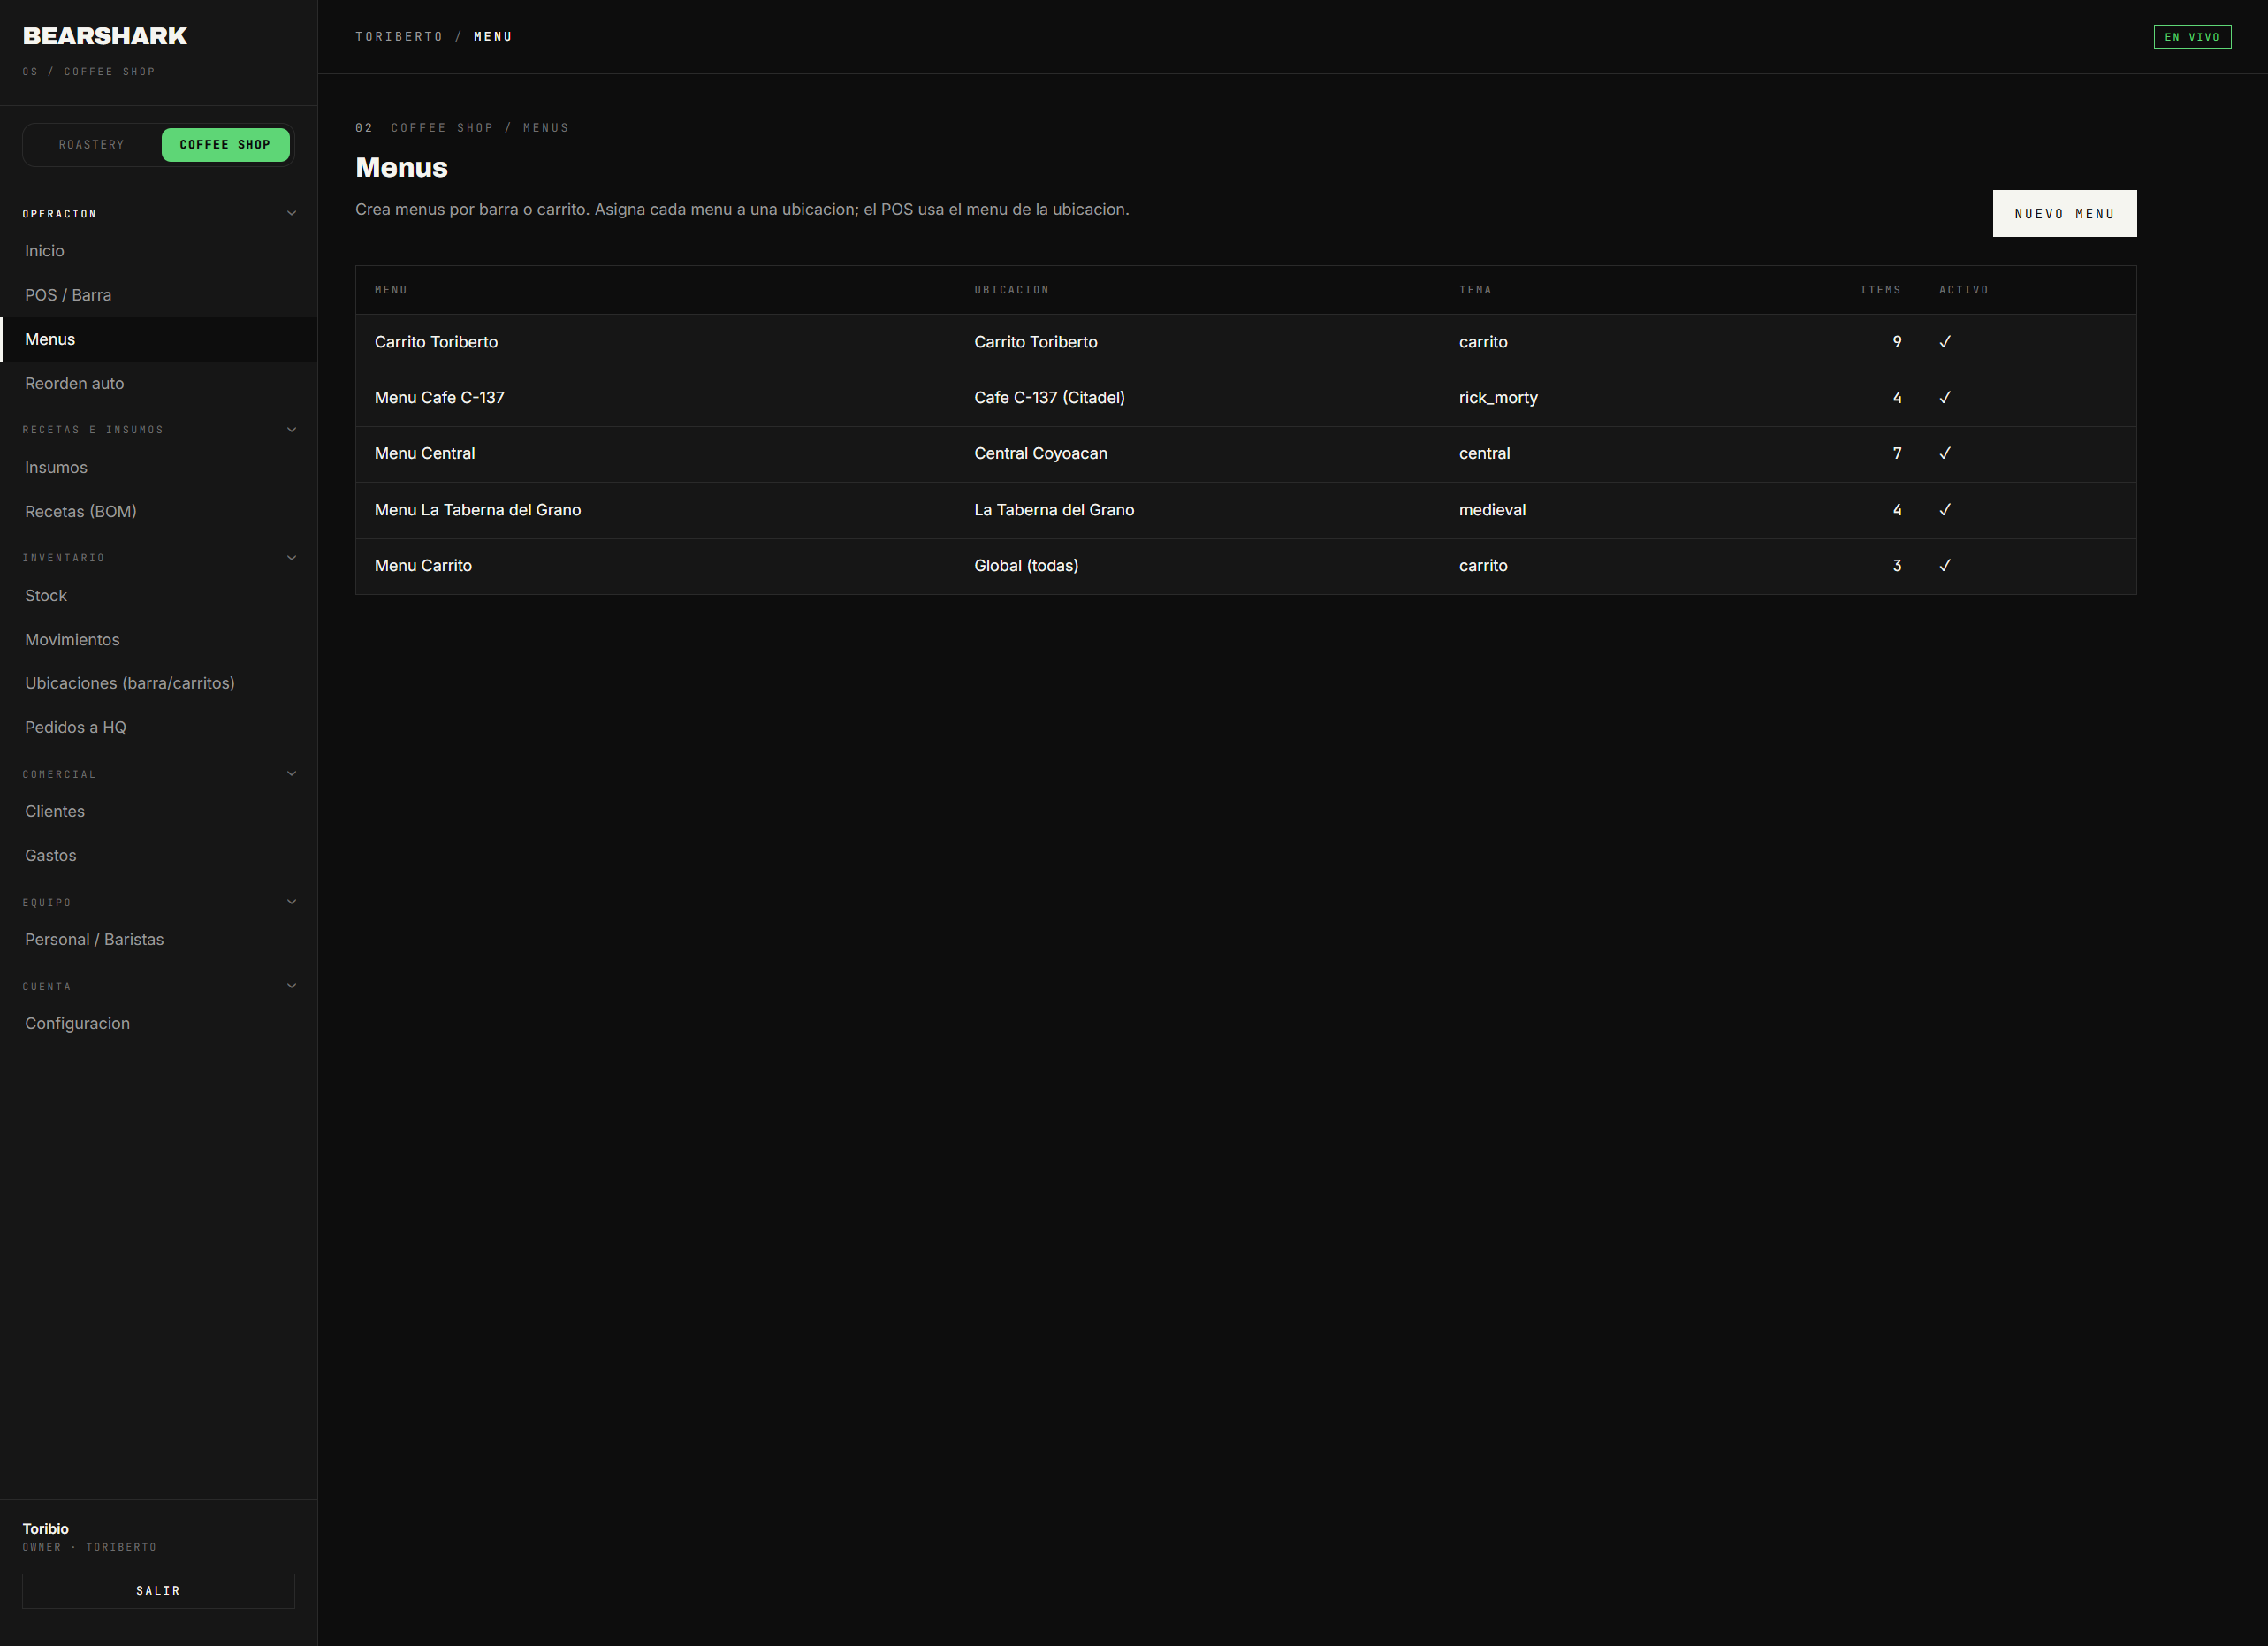Click the Bearshark logo
This screenshot has height=1646, width=2268.
point(105,36)
